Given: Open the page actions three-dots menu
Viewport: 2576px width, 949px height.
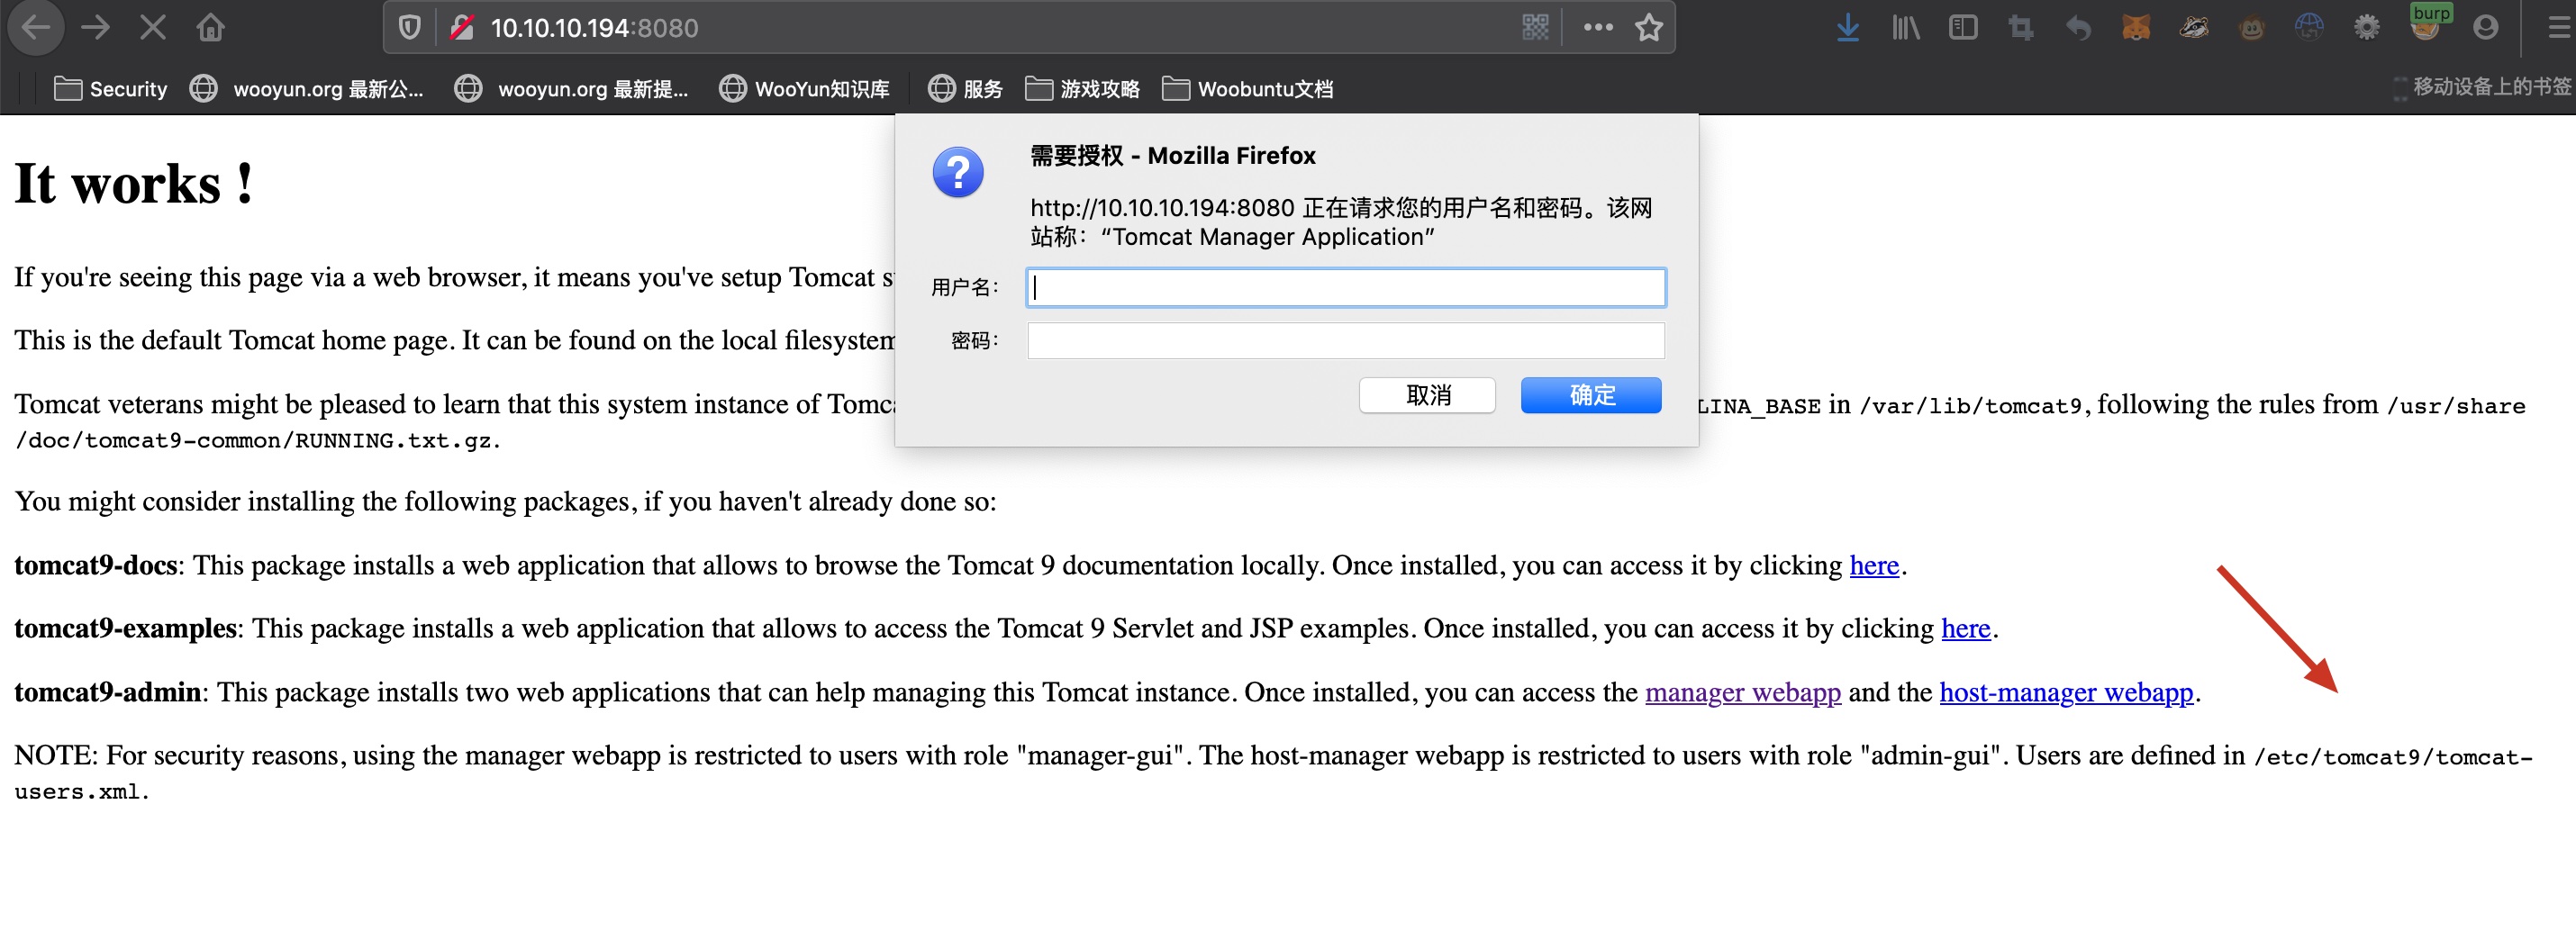Looking at the screenshot, I should [1597, 28].
